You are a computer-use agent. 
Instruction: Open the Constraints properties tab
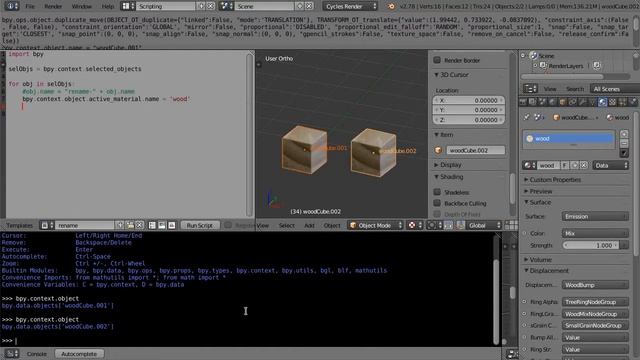point(573,102)
